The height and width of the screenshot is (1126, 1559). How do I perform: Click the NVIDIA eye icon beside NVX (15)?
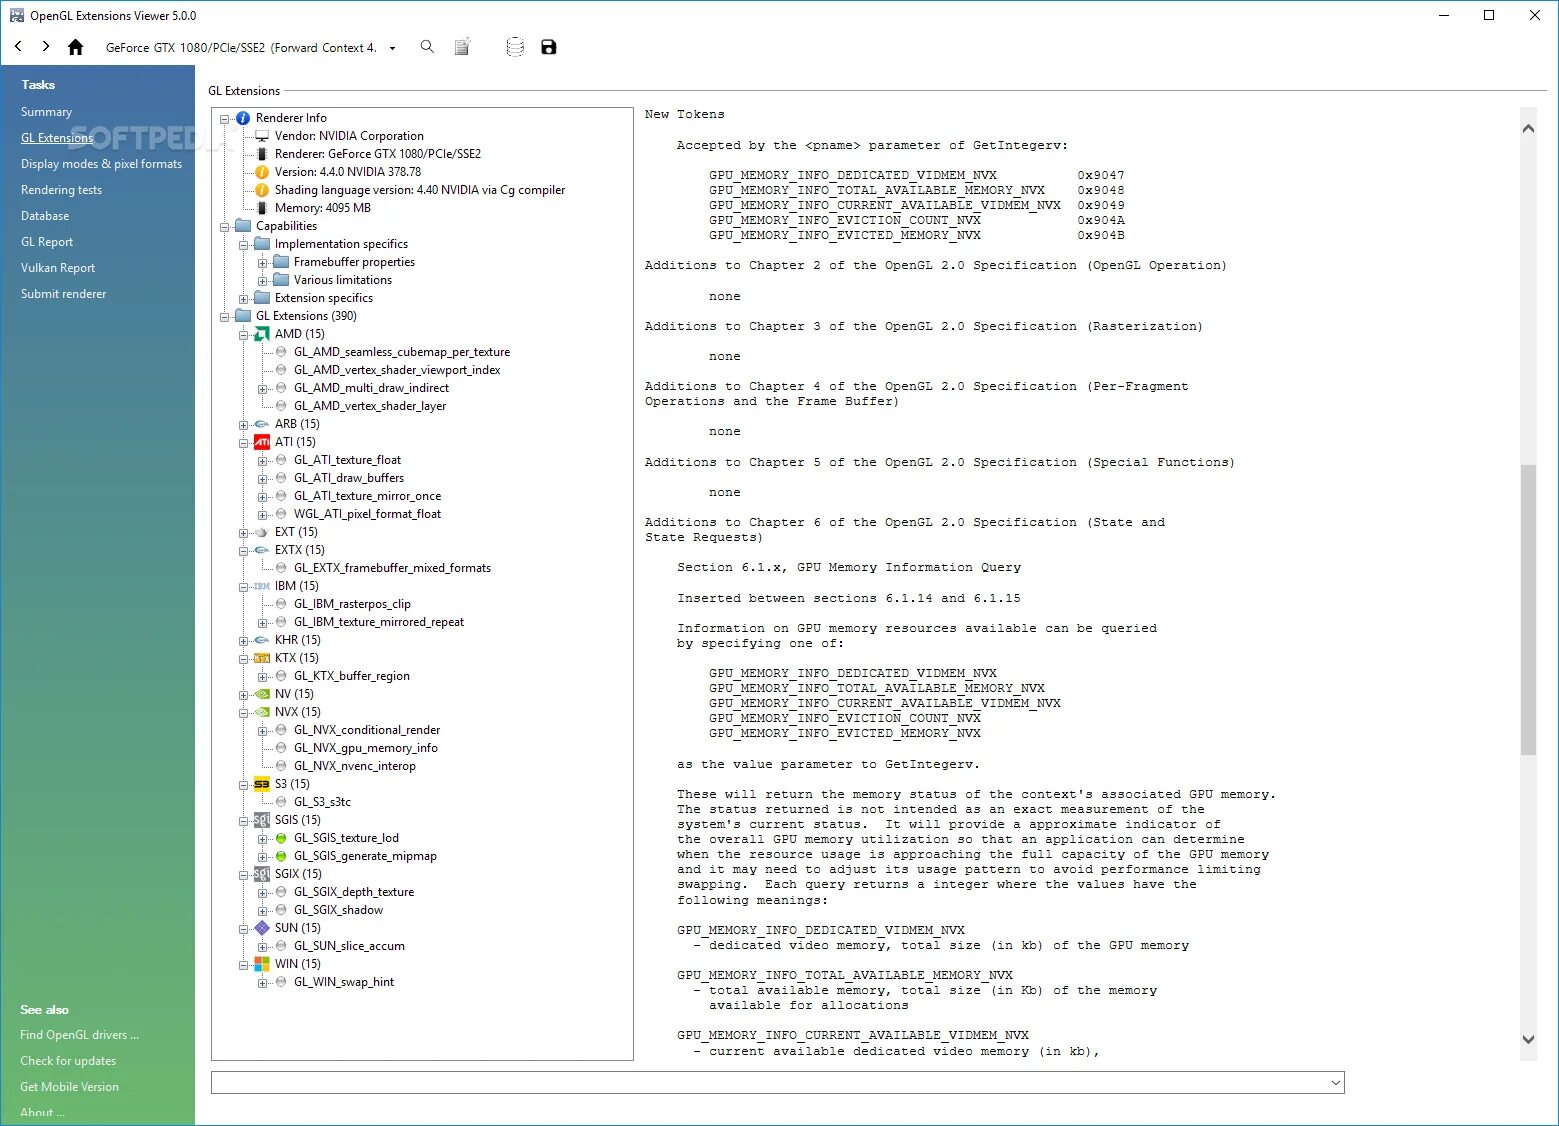tap(262, 712)
